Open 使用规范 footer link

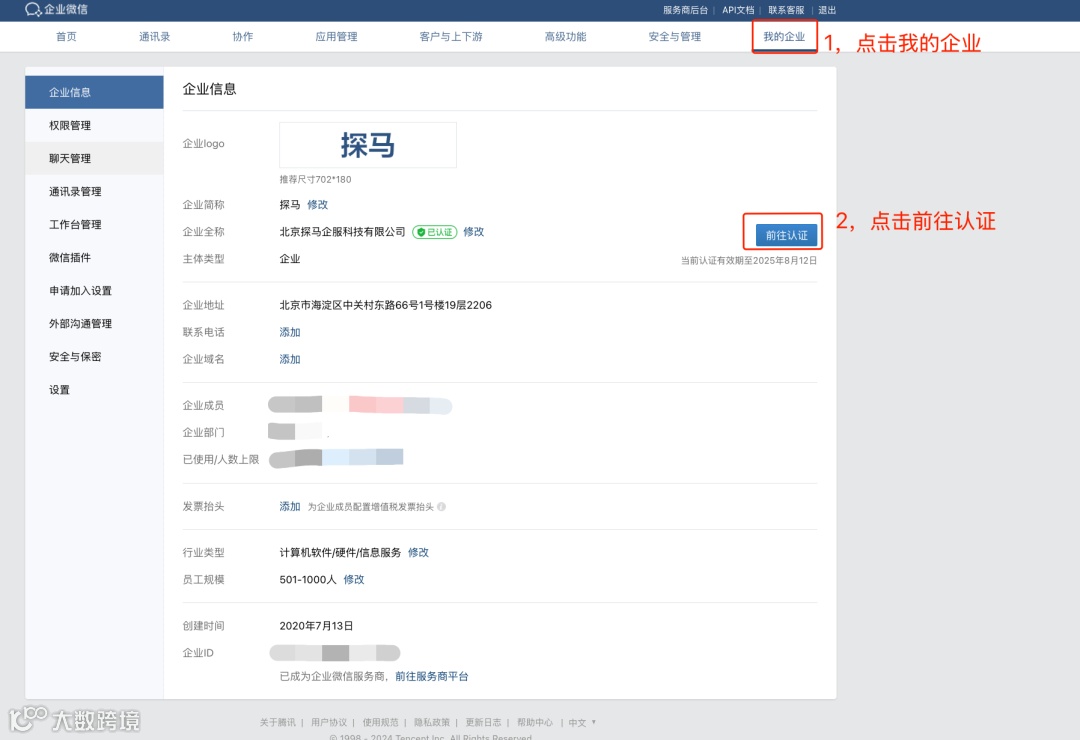tap(381, 722)
